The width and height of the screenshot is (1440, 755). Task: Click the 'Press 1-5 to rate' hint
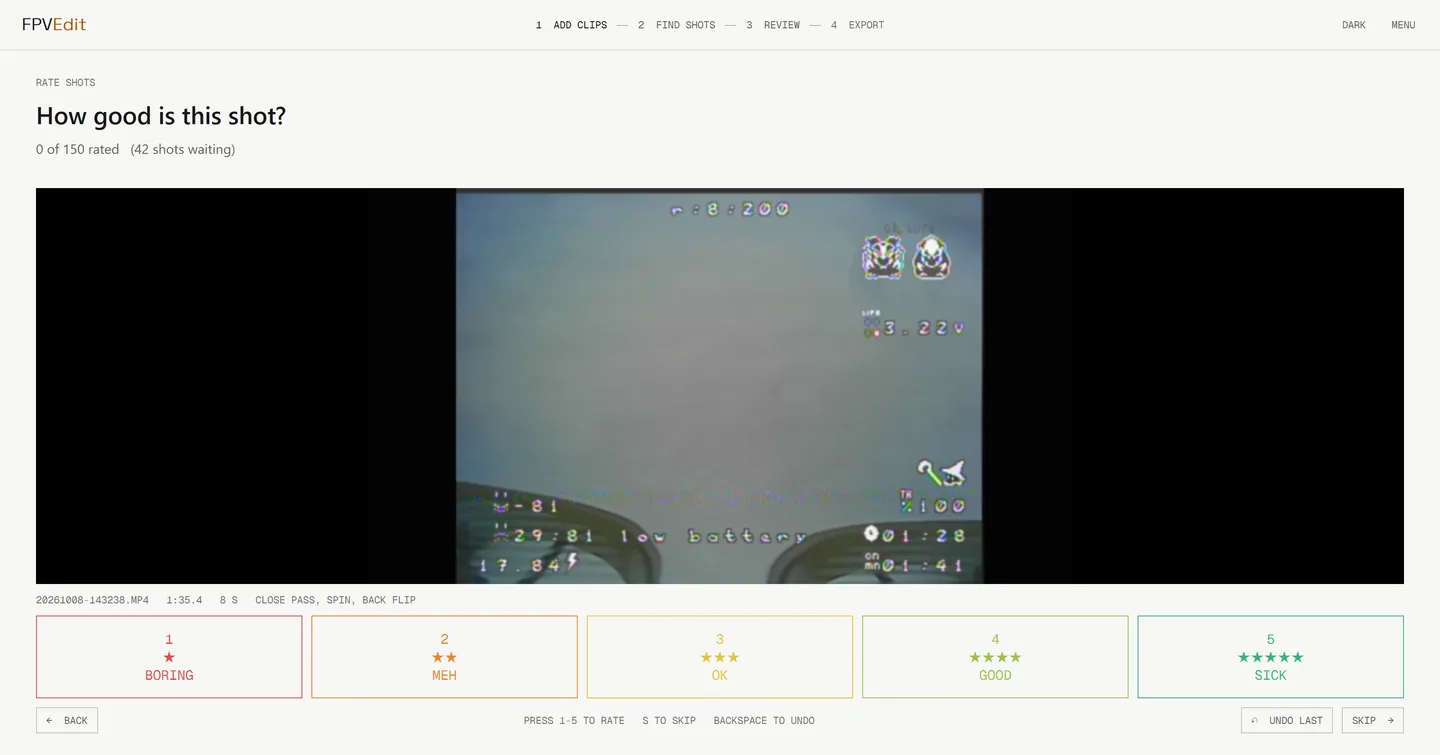tap(574, 720)
